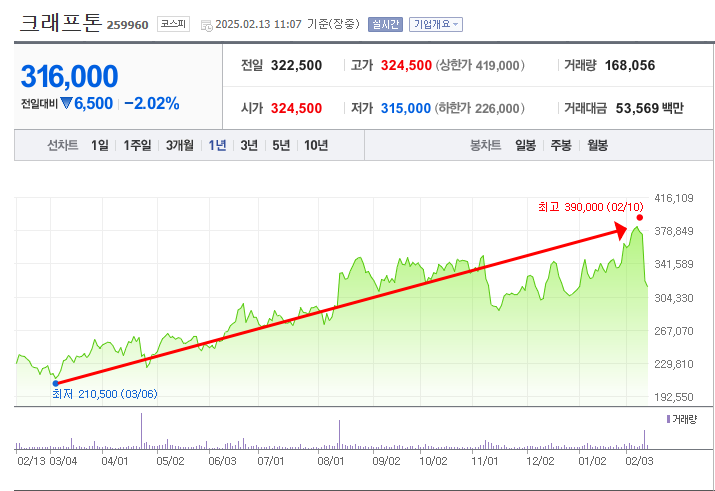Screen dimensions: 715x491
Task: Click stock code 259960
Action: (128, 25)
